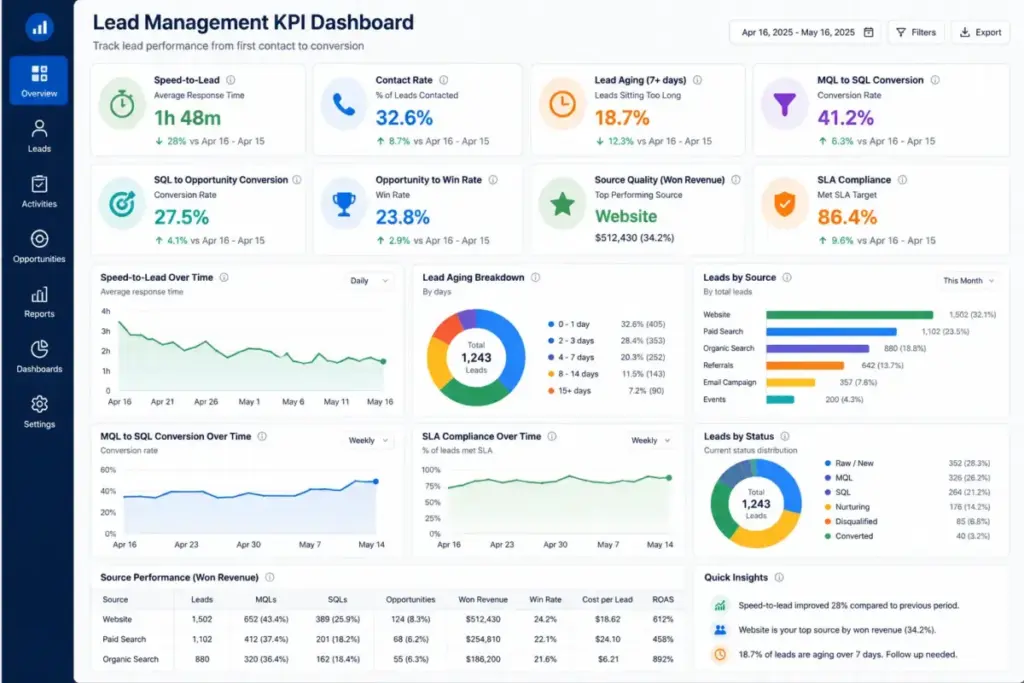
Task: Click the Cost per Lead column header
Action: (x=607, y=599)
